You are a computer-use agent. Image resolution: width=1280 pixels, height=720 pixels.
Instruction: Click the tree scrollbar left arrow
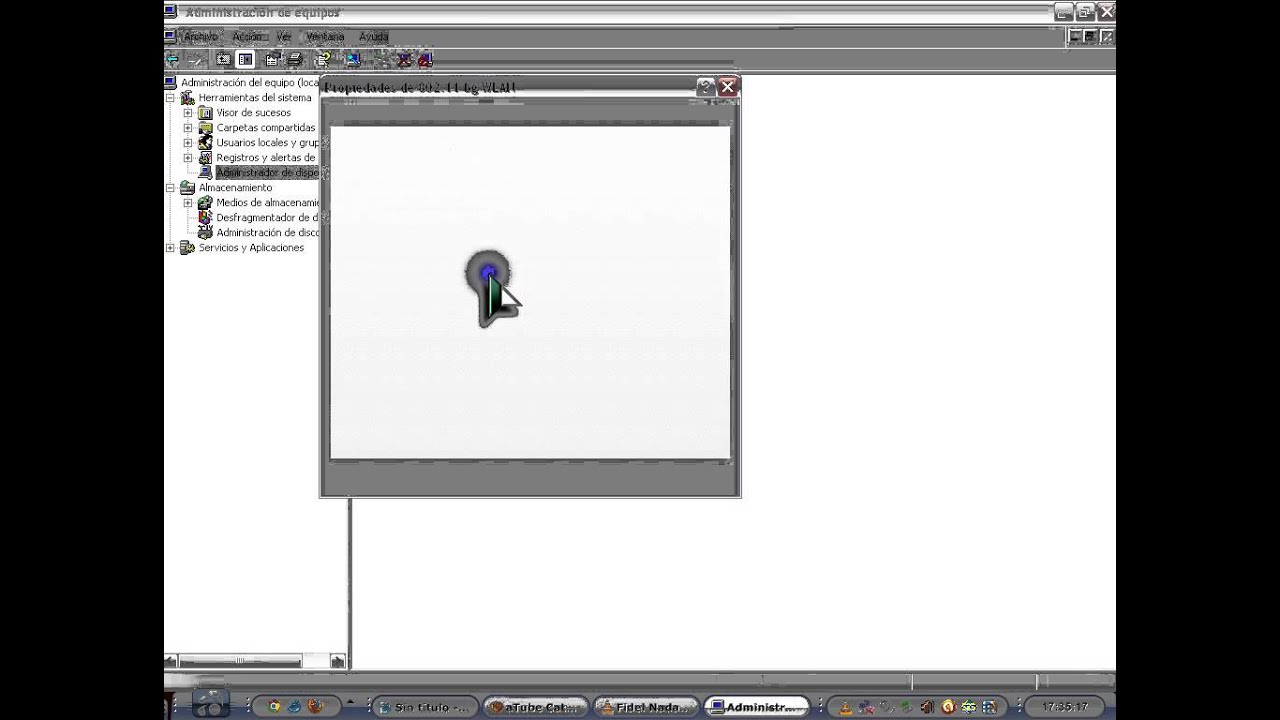(x=171, y=661)
